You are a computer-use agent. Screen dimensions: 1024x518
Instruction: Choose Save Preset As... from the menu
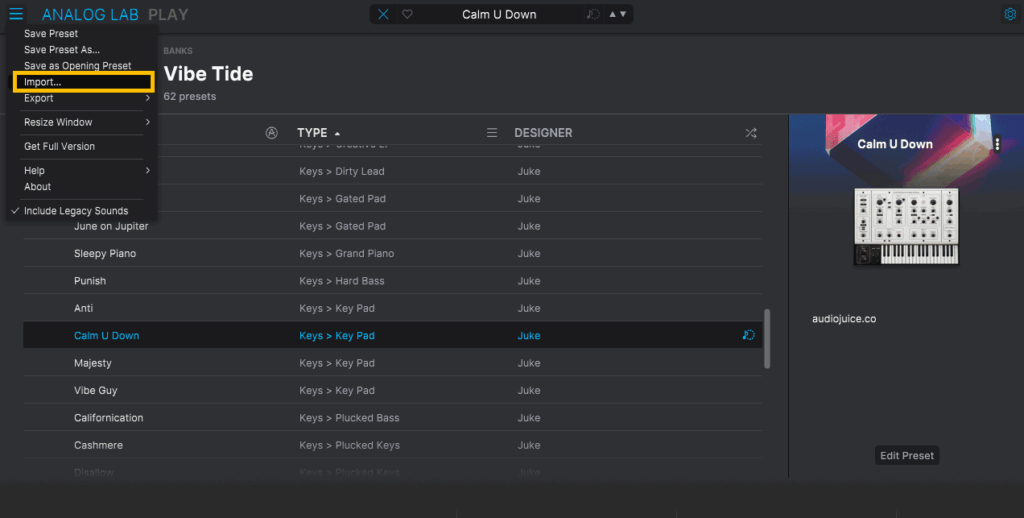pyautogui.click(x=62, y=50)
